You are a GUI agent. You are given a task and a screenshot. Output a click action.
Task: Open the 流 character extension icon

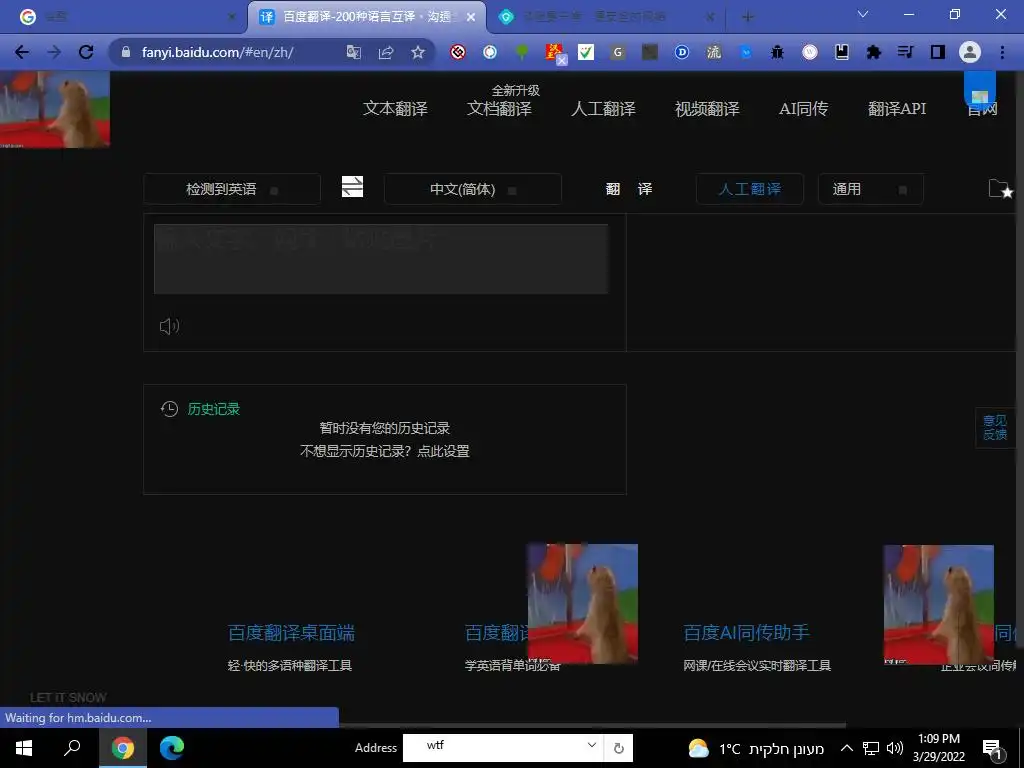[714, 52]
